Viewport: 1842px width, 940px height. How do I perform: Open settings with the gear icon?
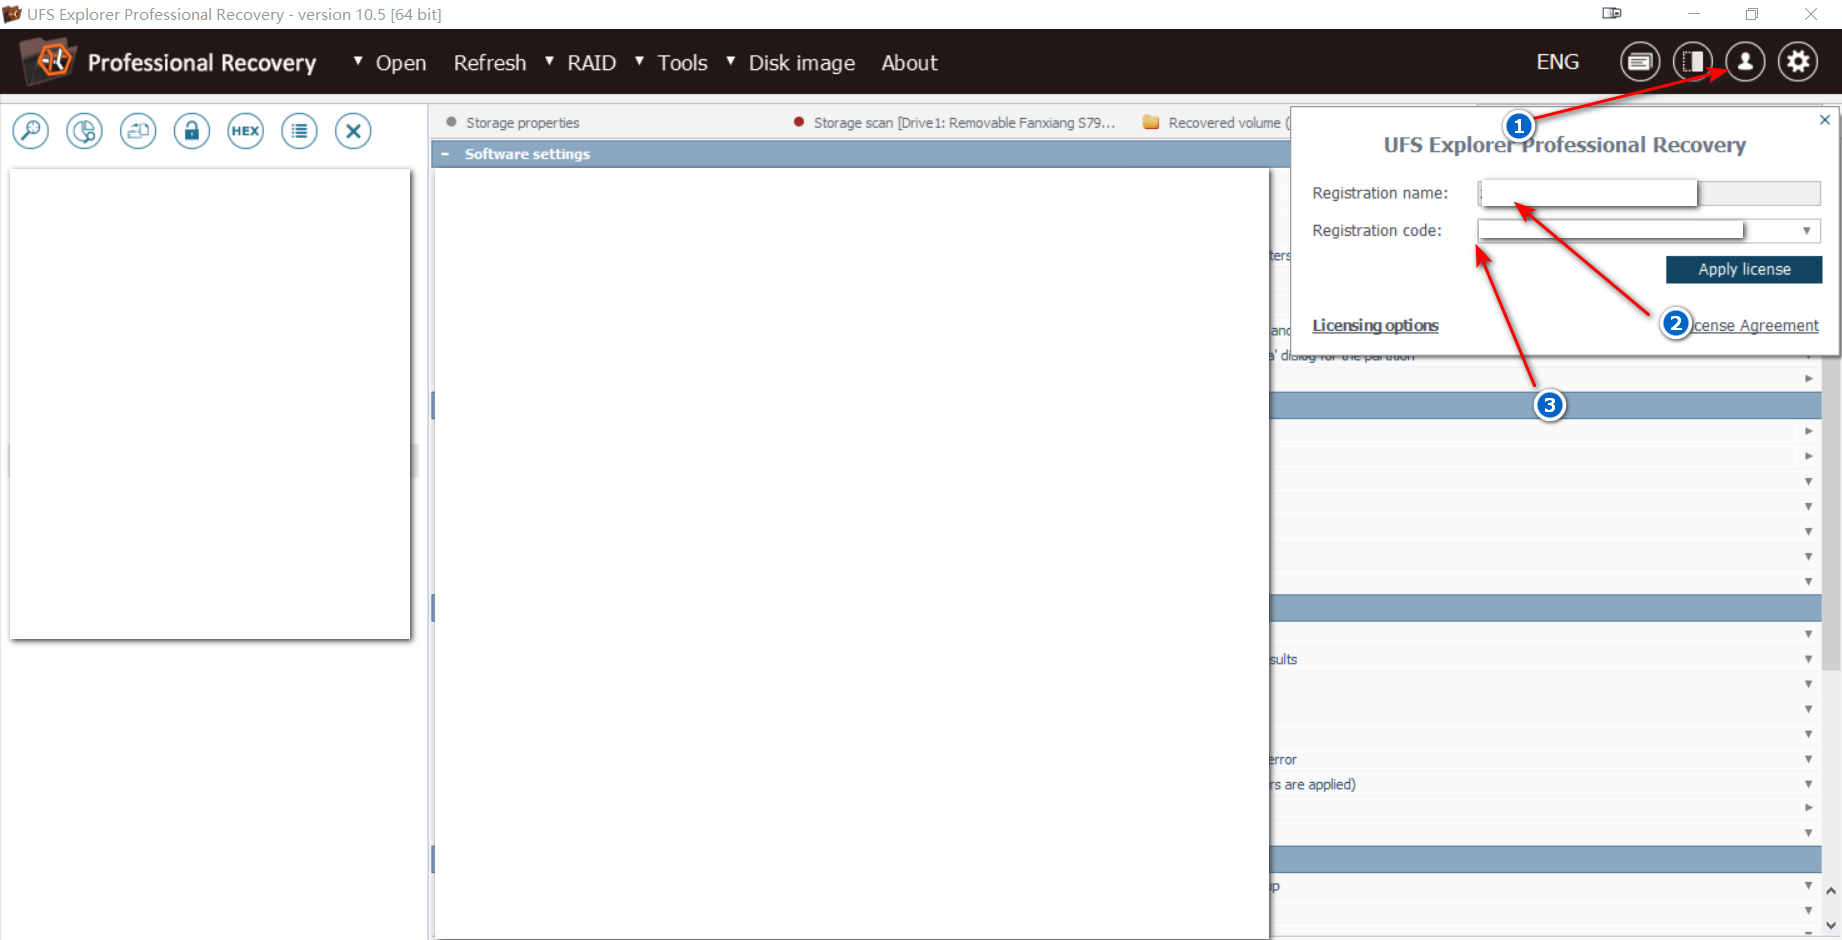point(1798,62)
